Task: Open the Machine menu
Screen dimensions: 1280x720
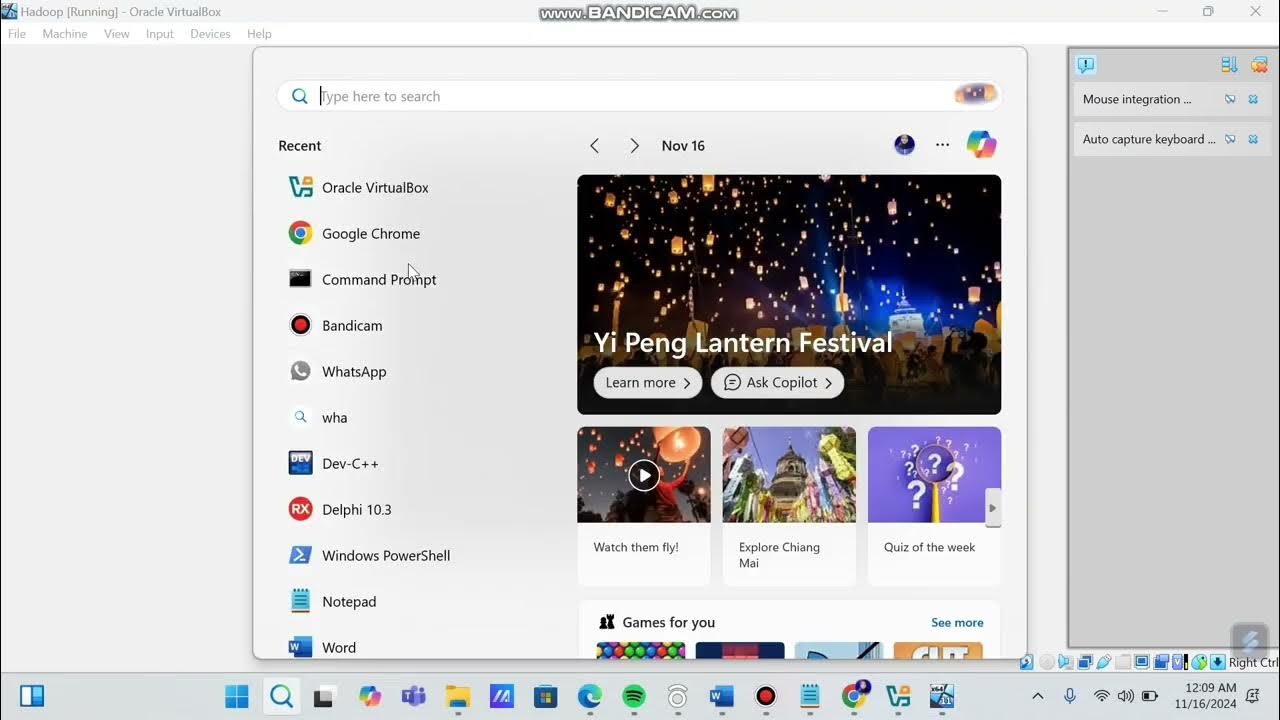Action: click(x=65, y=34)
